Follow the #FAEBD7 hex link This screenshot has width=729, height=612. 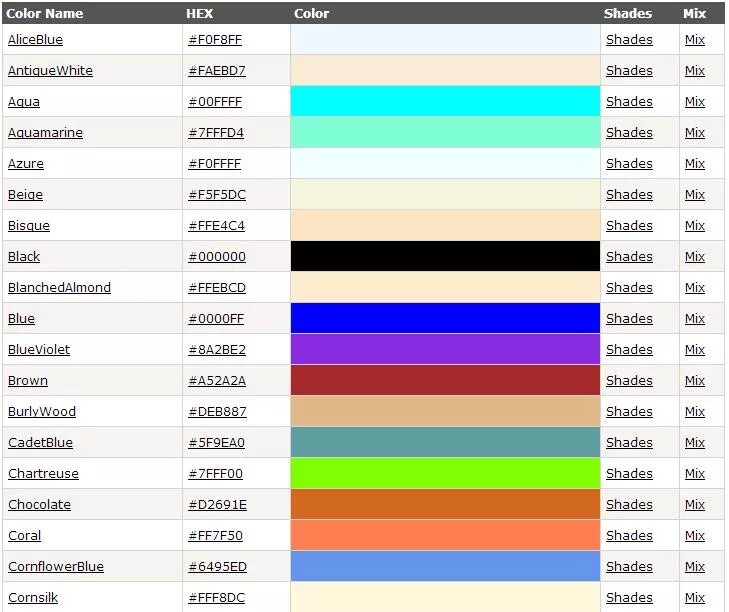point(217,71)
